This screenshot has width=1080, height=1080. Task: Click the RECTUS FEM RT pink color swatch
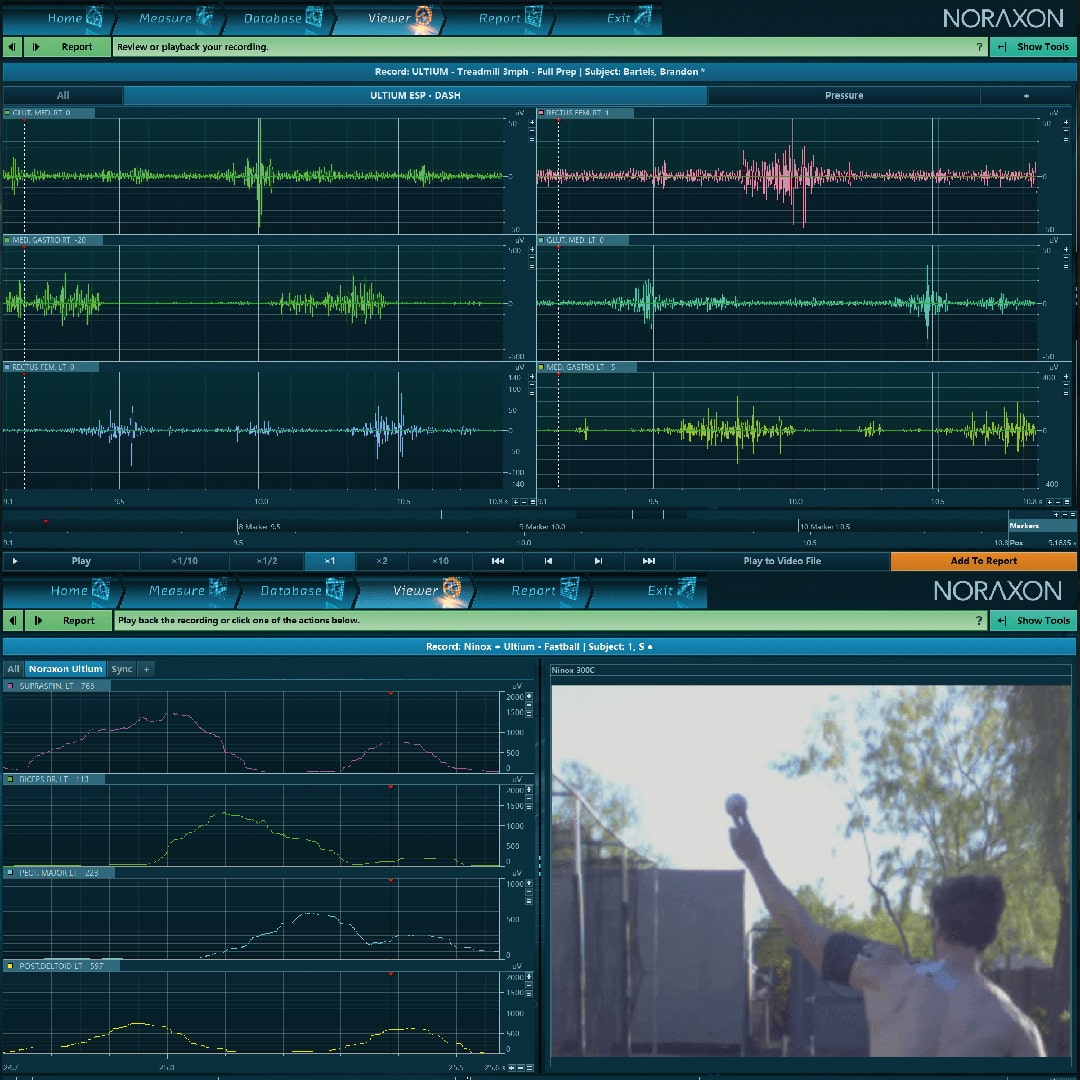[541, 113]
